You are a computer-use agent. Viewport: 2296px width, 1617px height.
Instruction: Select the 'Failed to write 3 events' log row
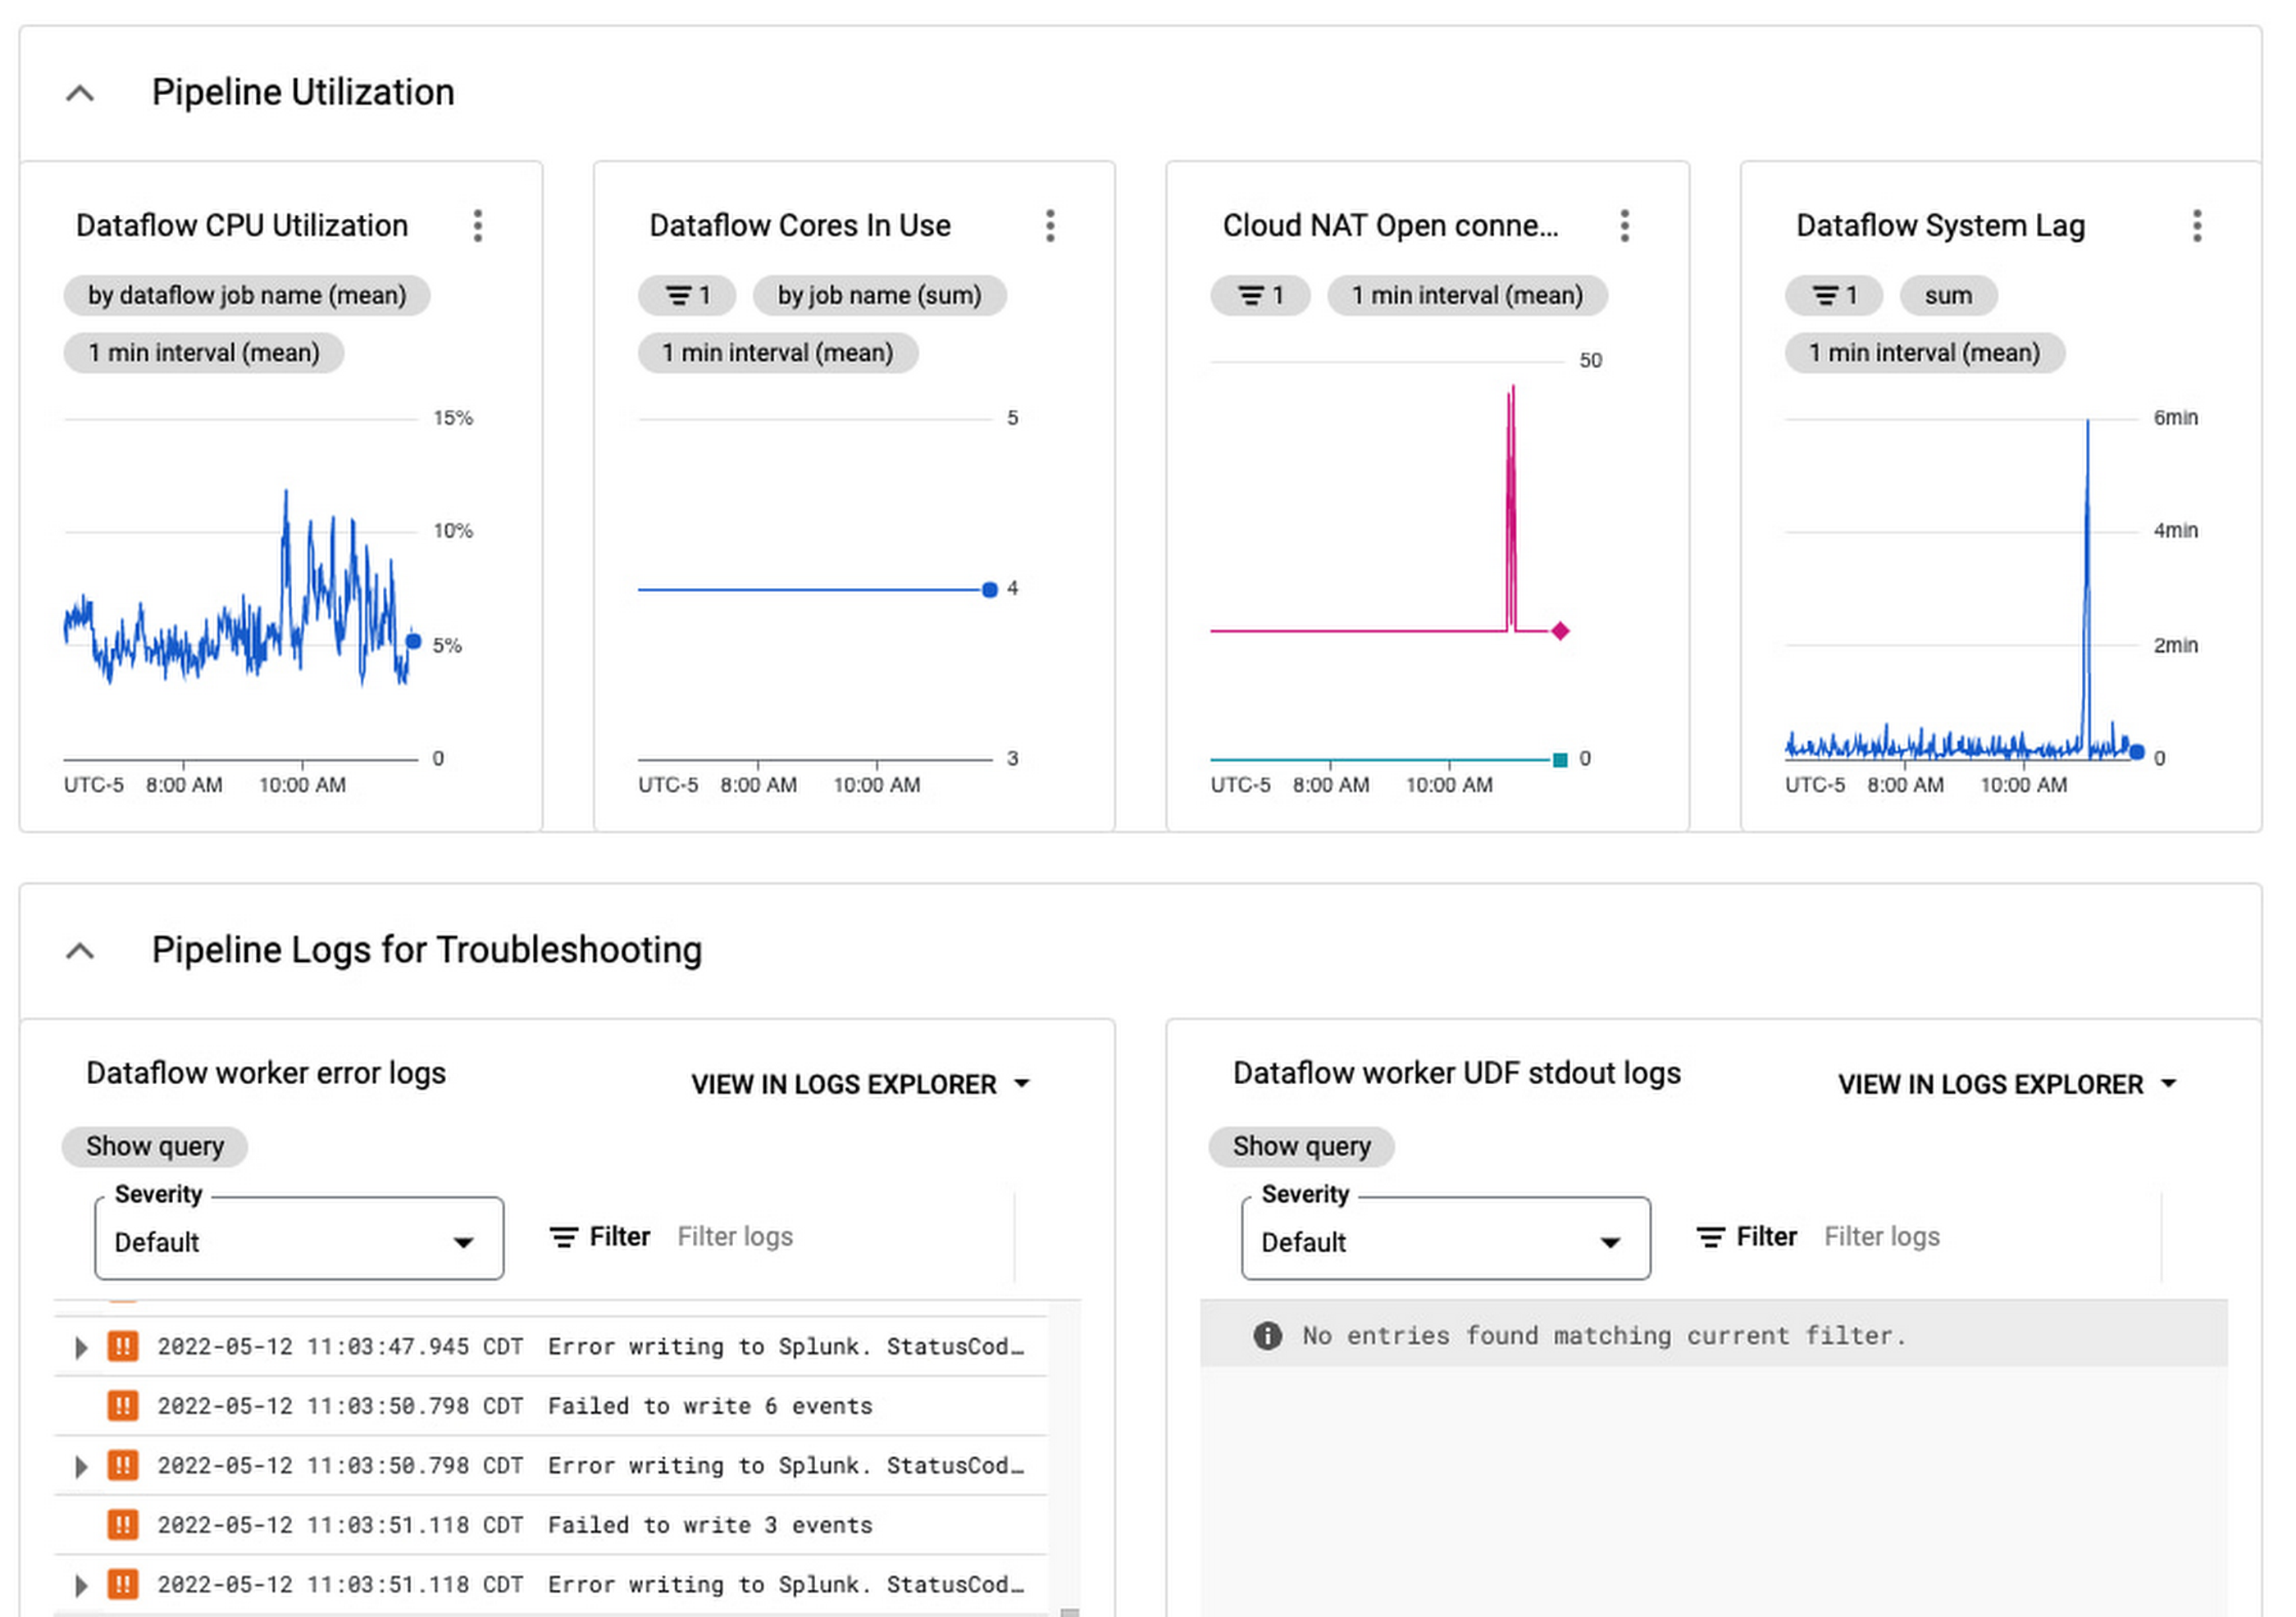[551, 1526]
